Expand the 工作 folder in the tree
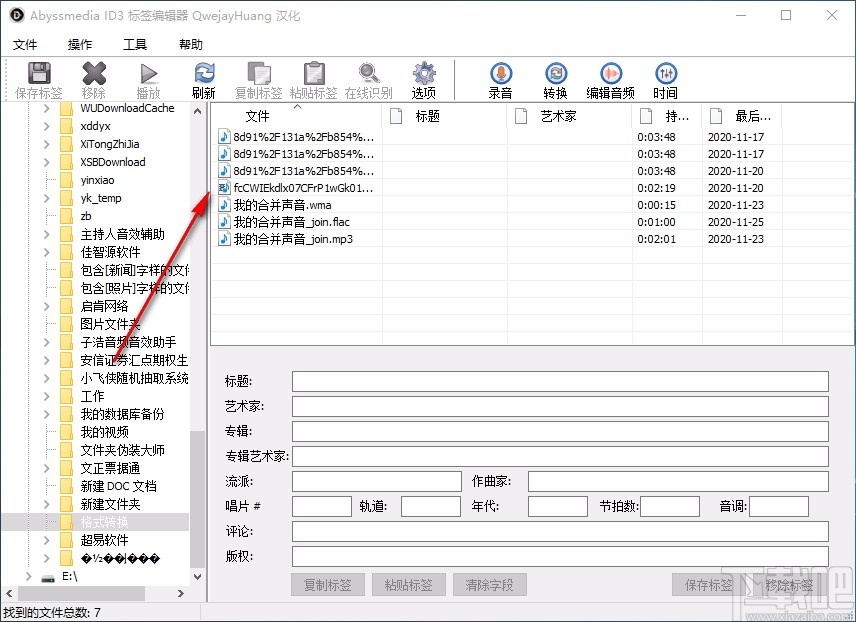856x622 pixels. coord(47,396)
